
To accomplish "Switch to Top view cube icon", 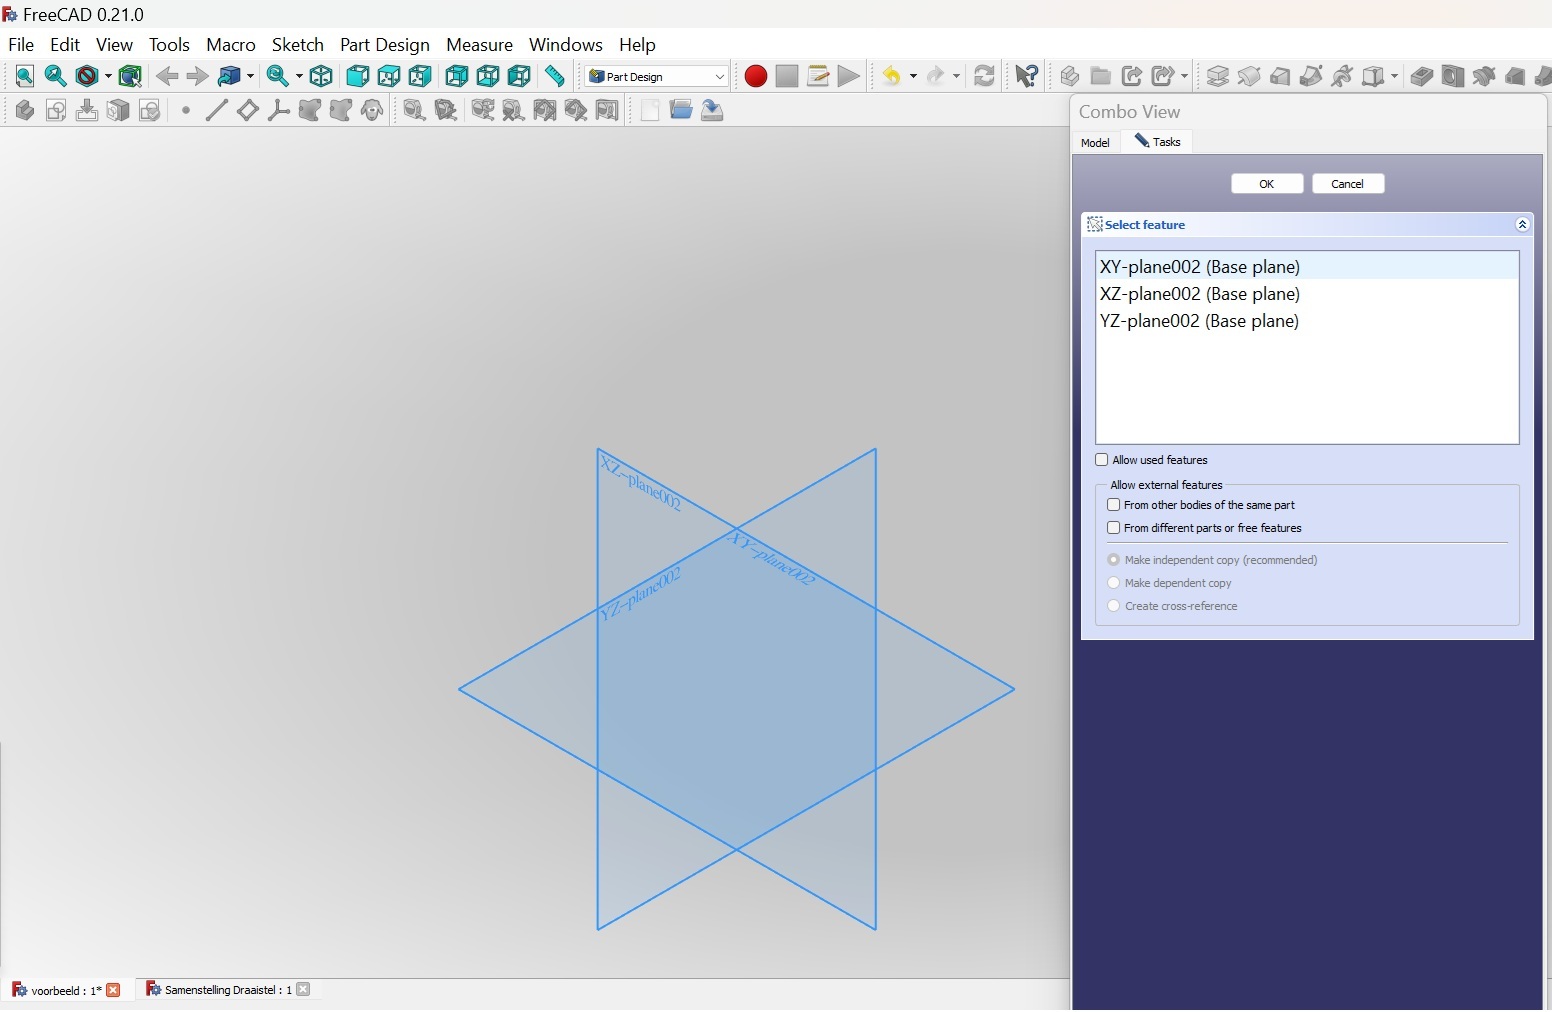I will click(x=389, y=76).
